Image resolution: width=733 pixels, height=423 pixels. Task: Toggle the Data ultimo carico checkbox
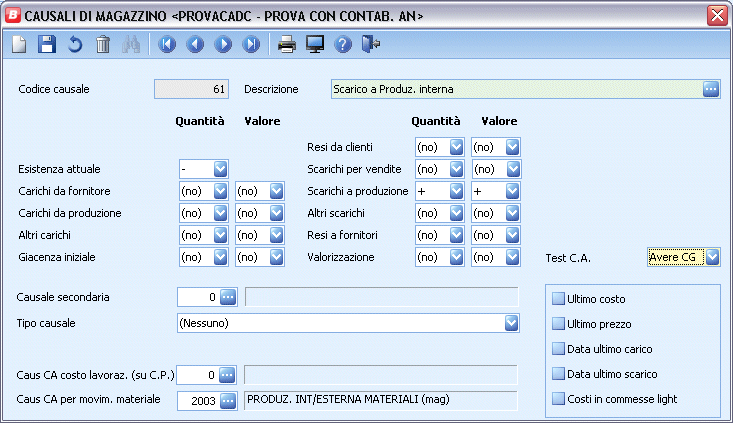pos(558,349)
